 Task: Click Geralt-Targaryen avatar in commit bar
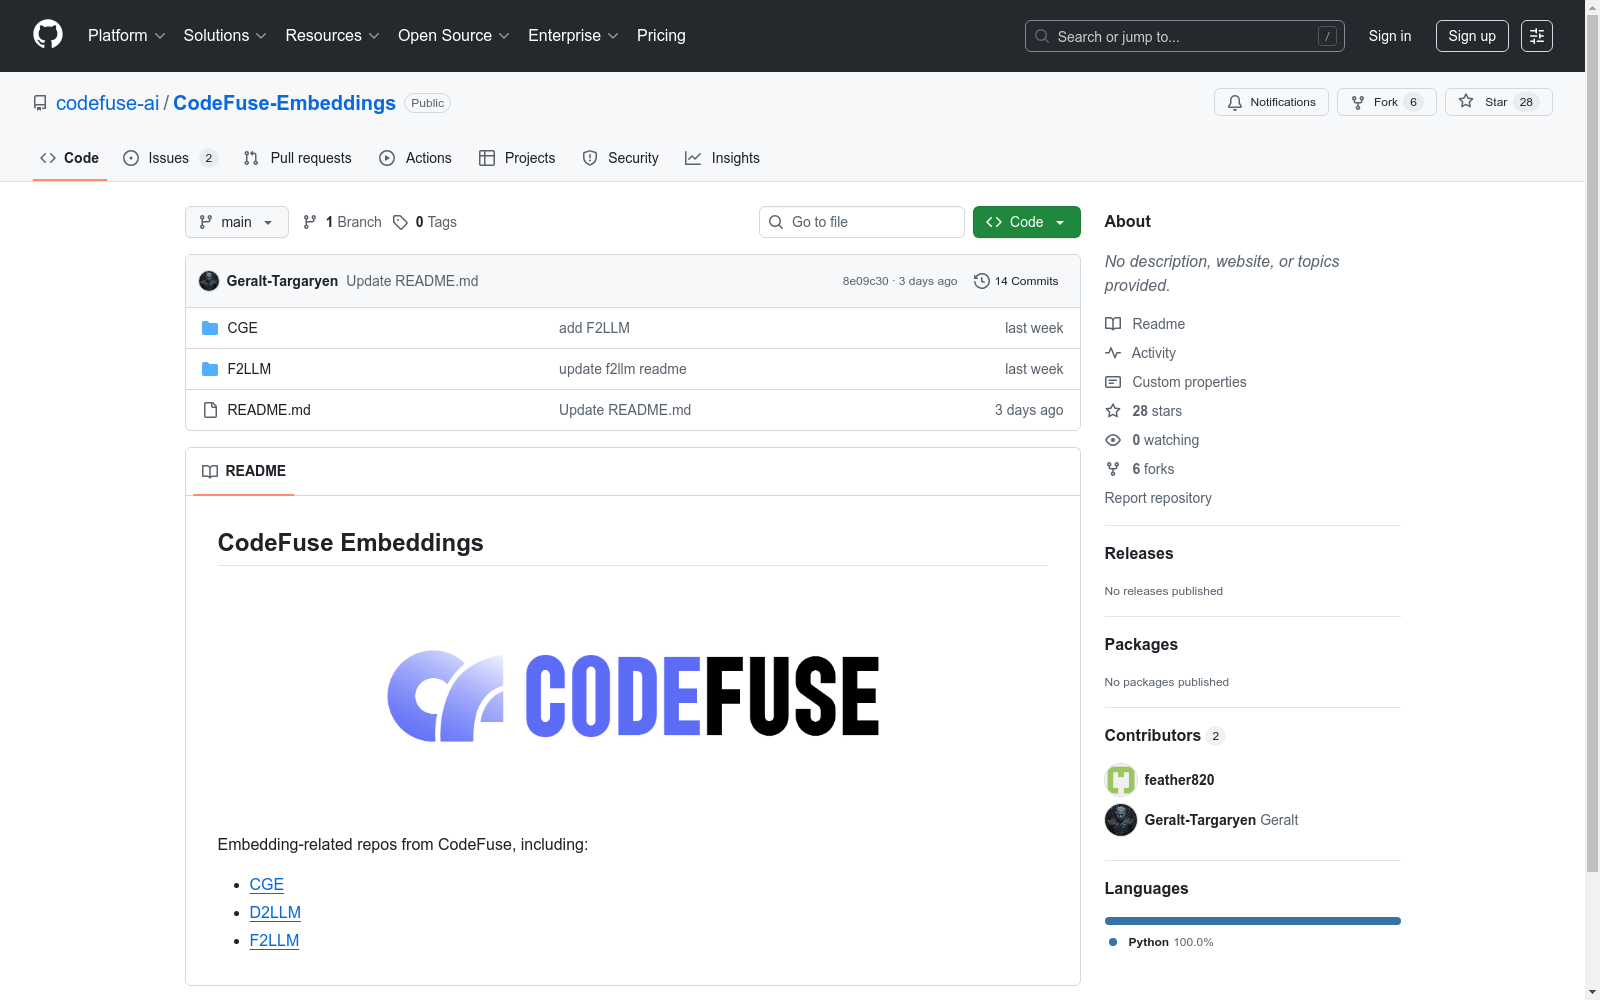tap(209, 281)
